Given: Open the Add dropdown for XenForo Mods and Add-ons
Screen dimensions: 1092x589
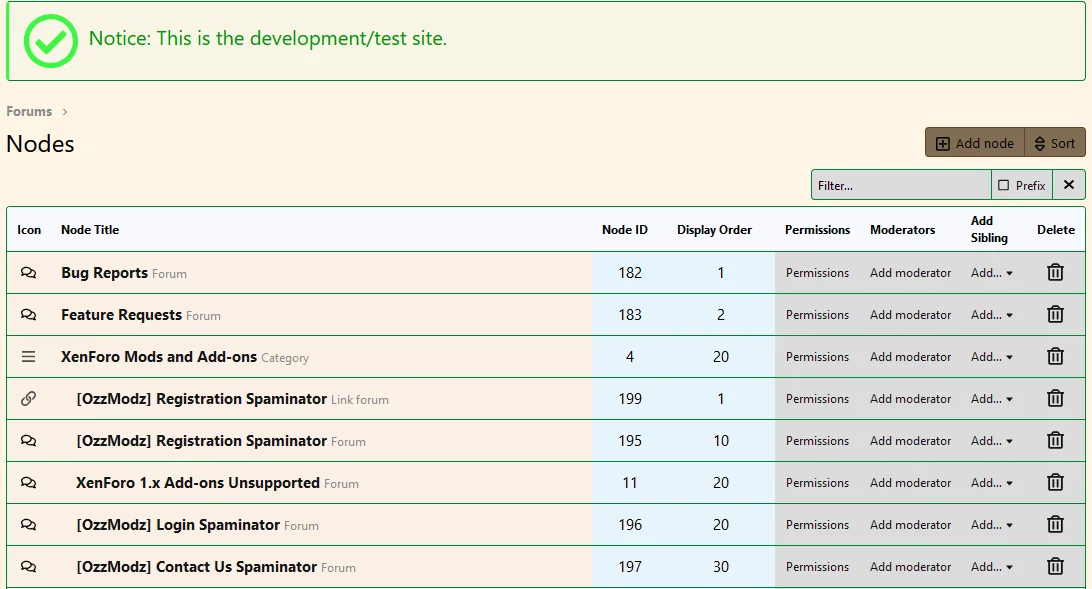Looking at the screenshot, I should [x=991, y=356].
